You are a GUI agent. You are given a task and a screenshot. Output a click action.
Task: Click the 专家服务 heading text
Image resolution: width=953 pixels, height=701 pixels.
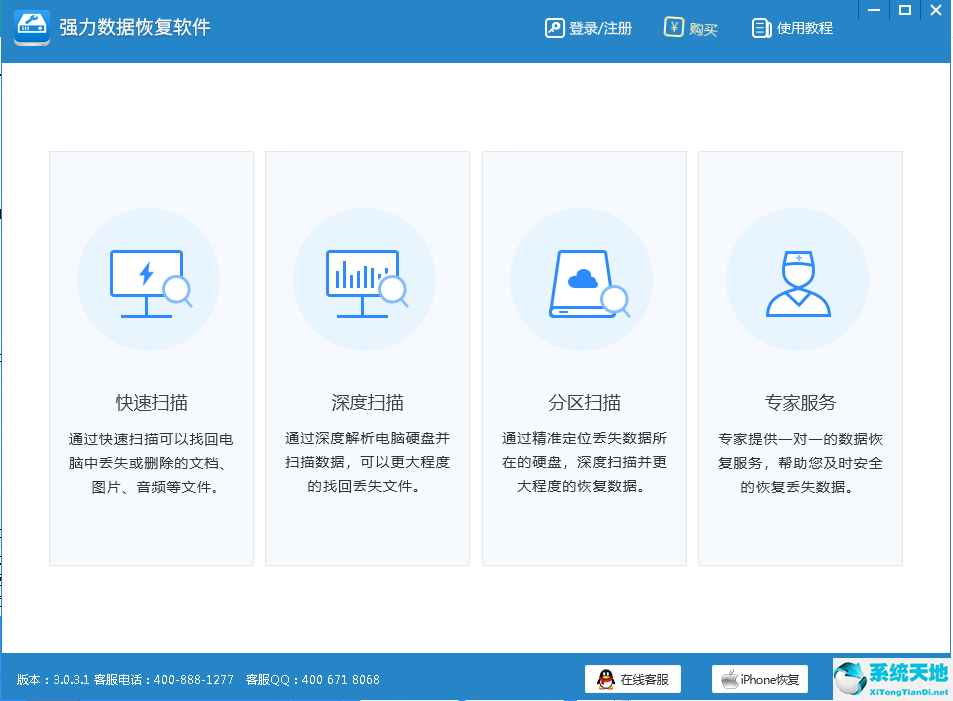pos(800,402)
